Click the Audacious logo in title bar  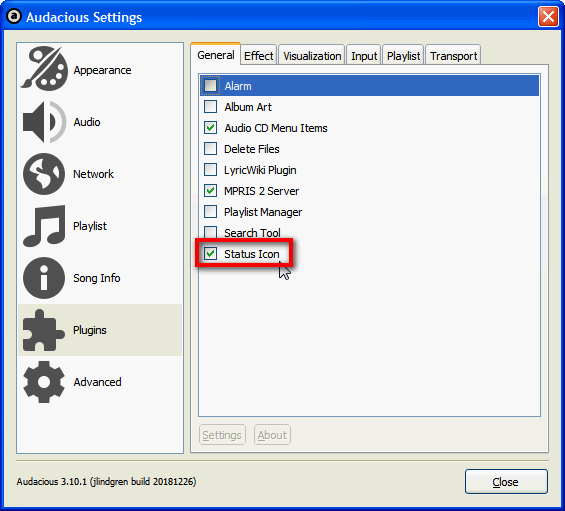[14, 16]
